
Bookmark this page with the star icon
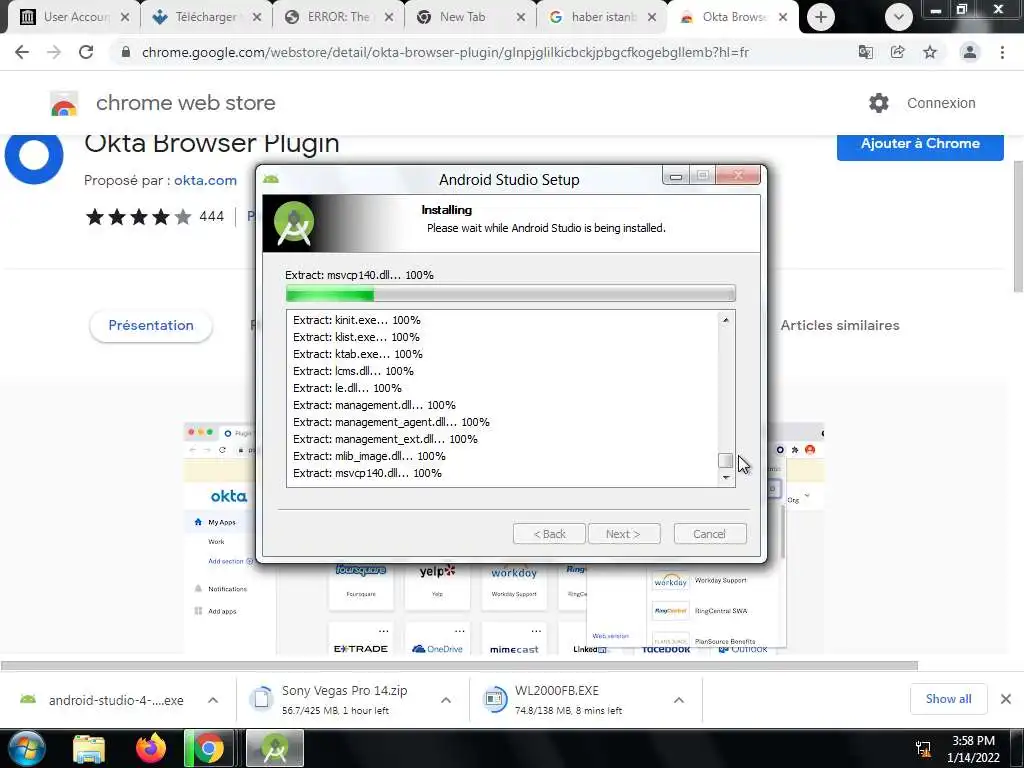point(930,52)
